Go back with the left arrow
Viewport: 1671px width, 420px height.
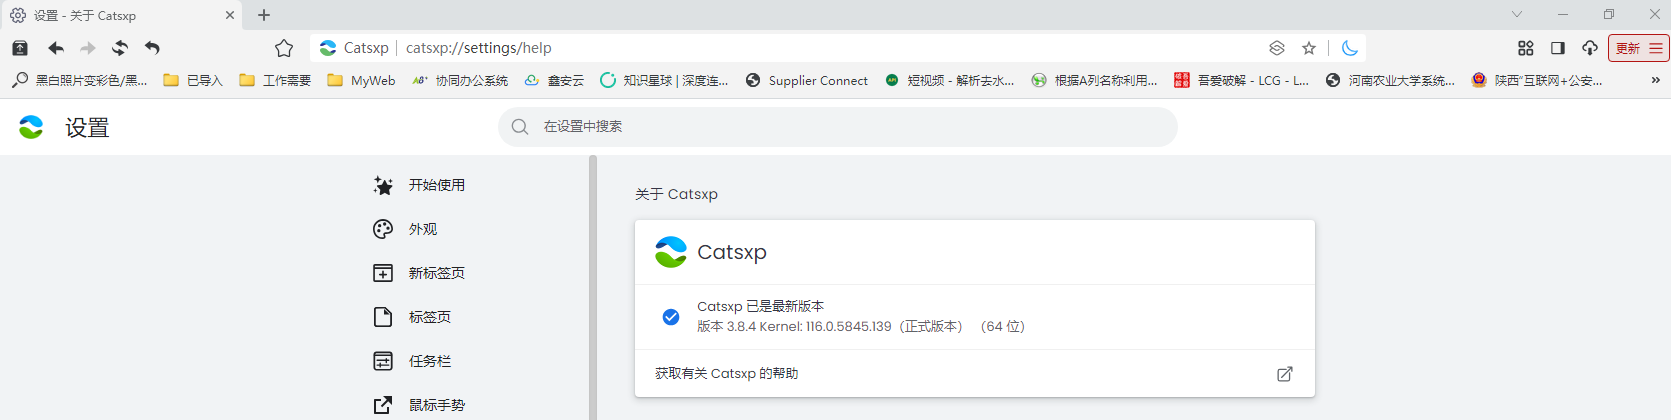pos(56,48)
